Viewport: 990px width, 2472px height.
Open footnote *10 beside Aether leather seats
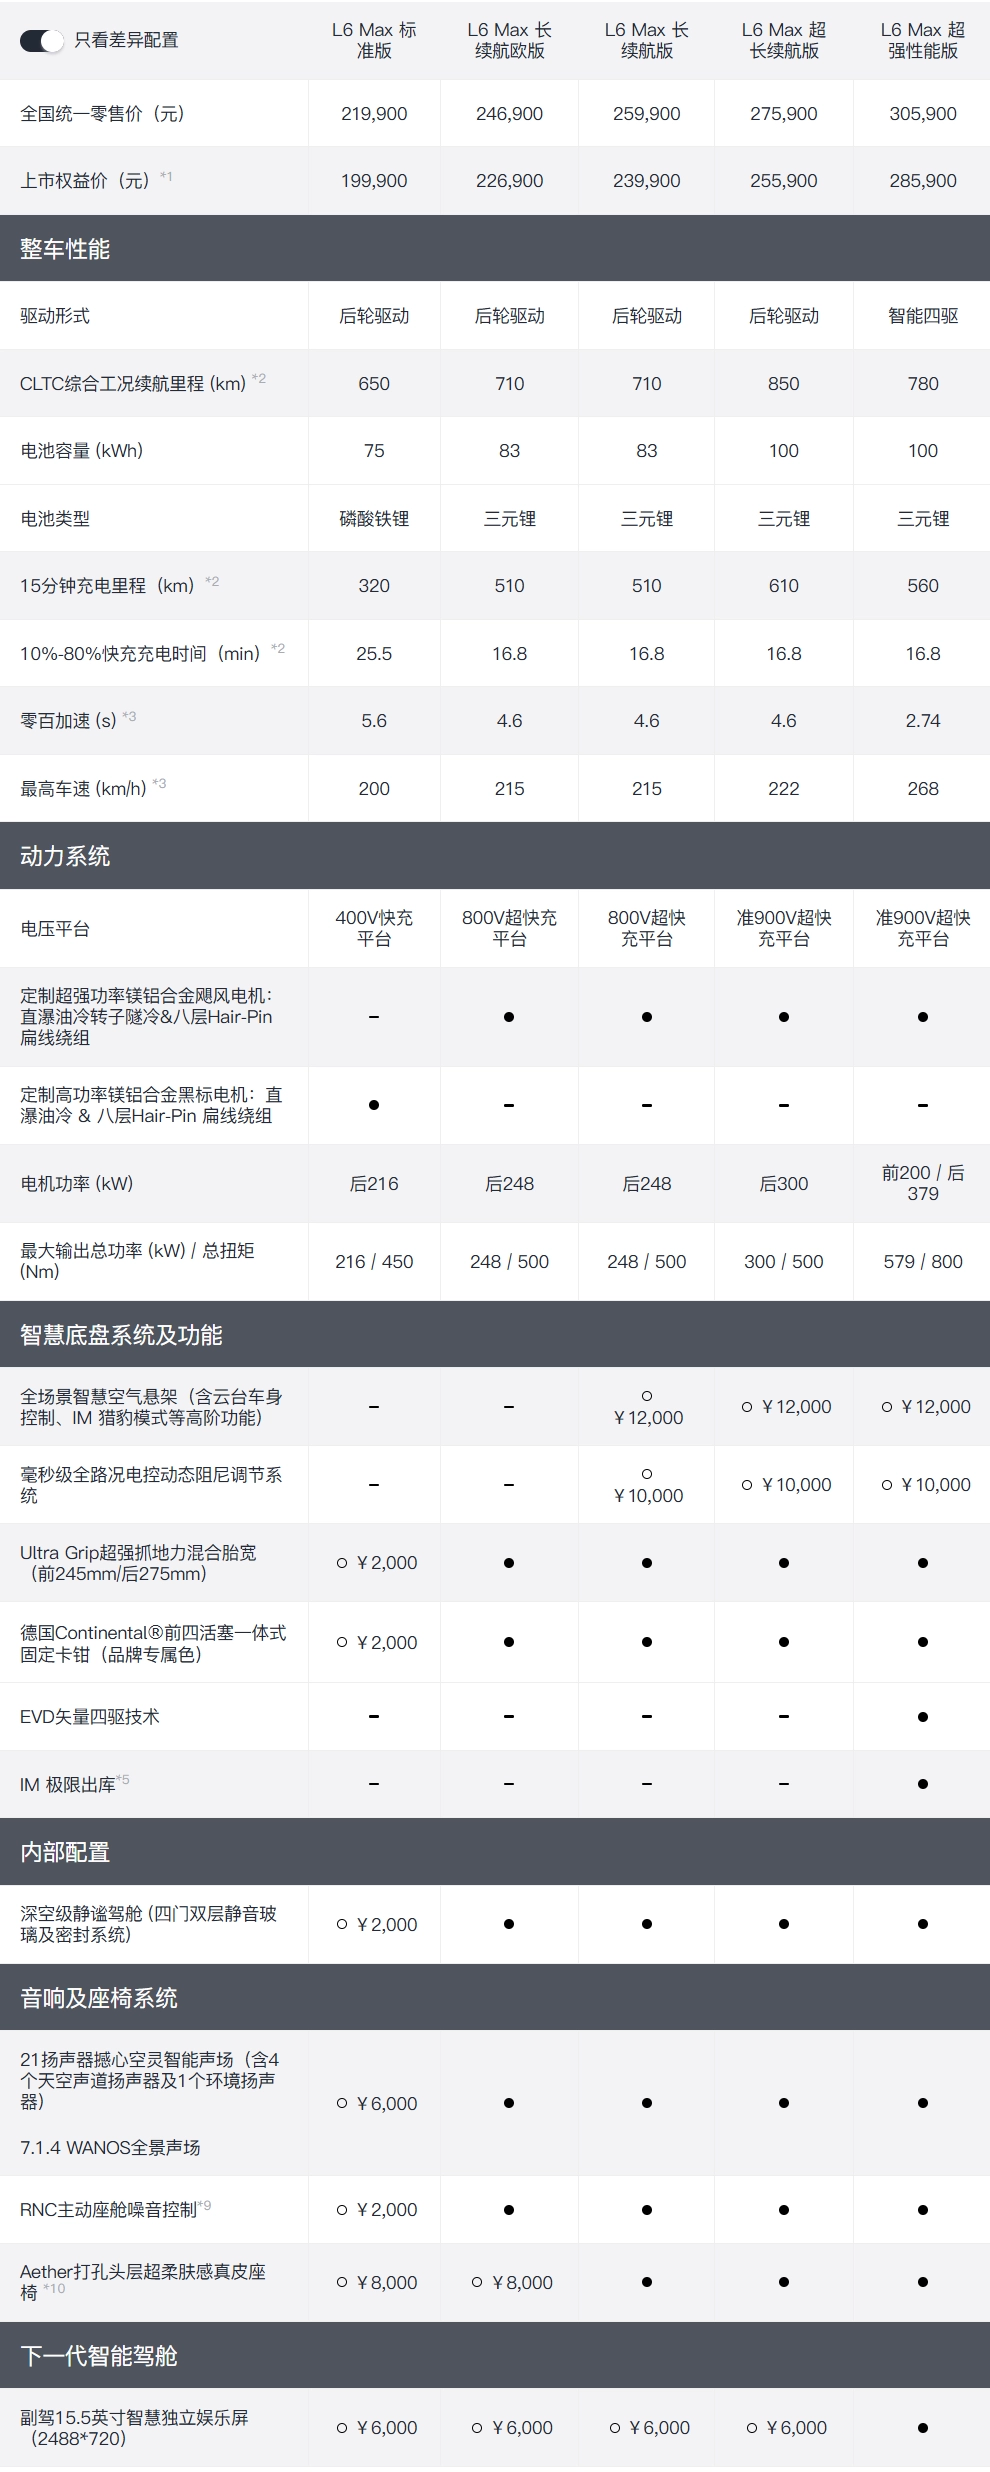tap(55, 2289)
